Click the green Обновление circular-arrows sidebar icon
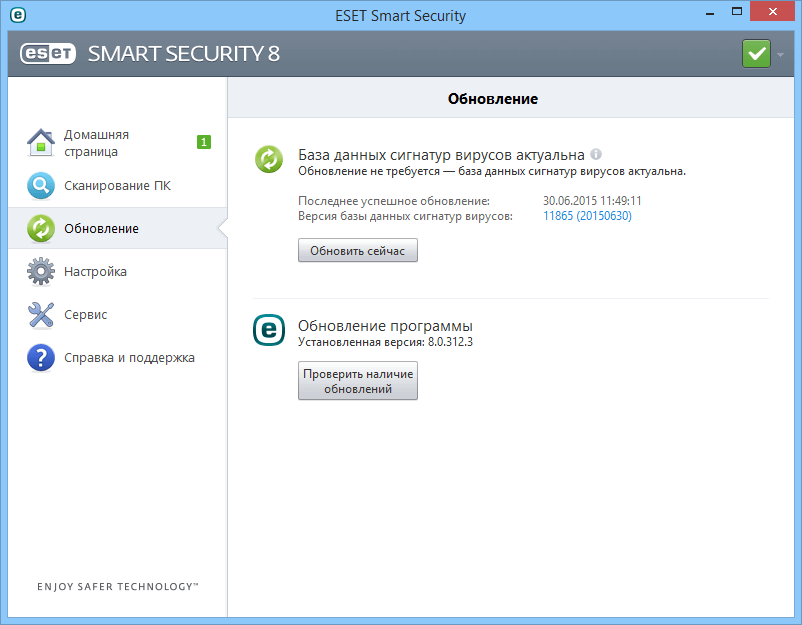The image size is (802, 625). click(40, 227)
